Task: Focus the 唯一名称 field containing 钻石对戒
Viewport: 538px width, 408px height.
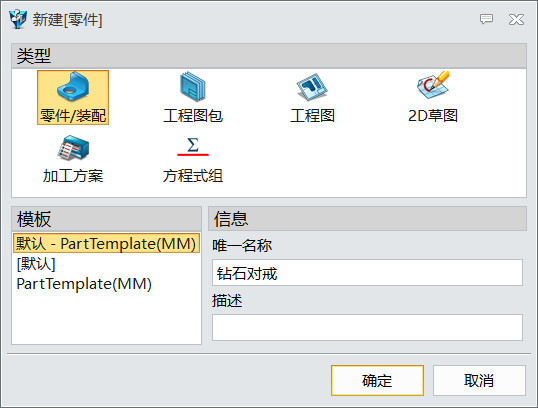Action: click(367, 273)
